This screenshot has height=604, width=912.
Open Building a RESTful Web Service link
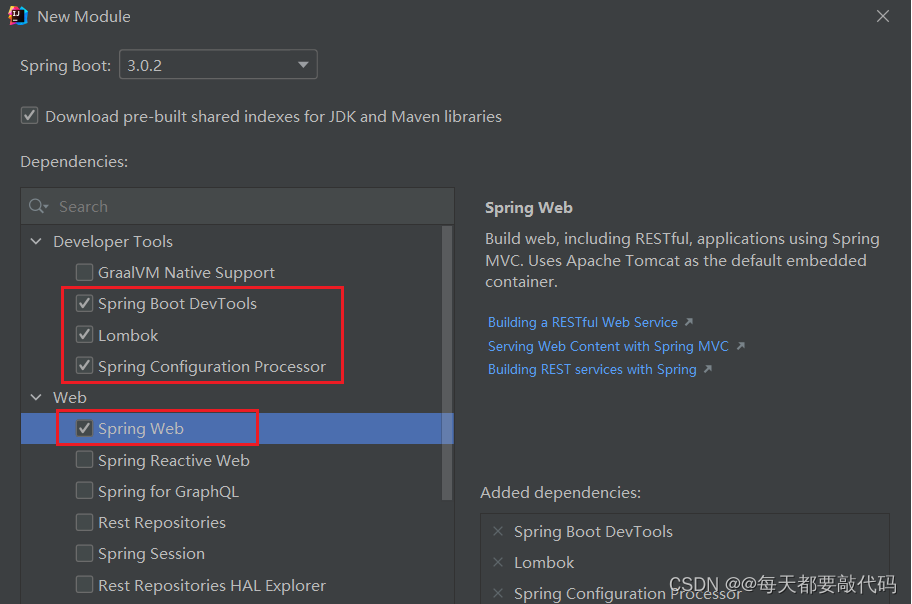click(x=583, y=322)
